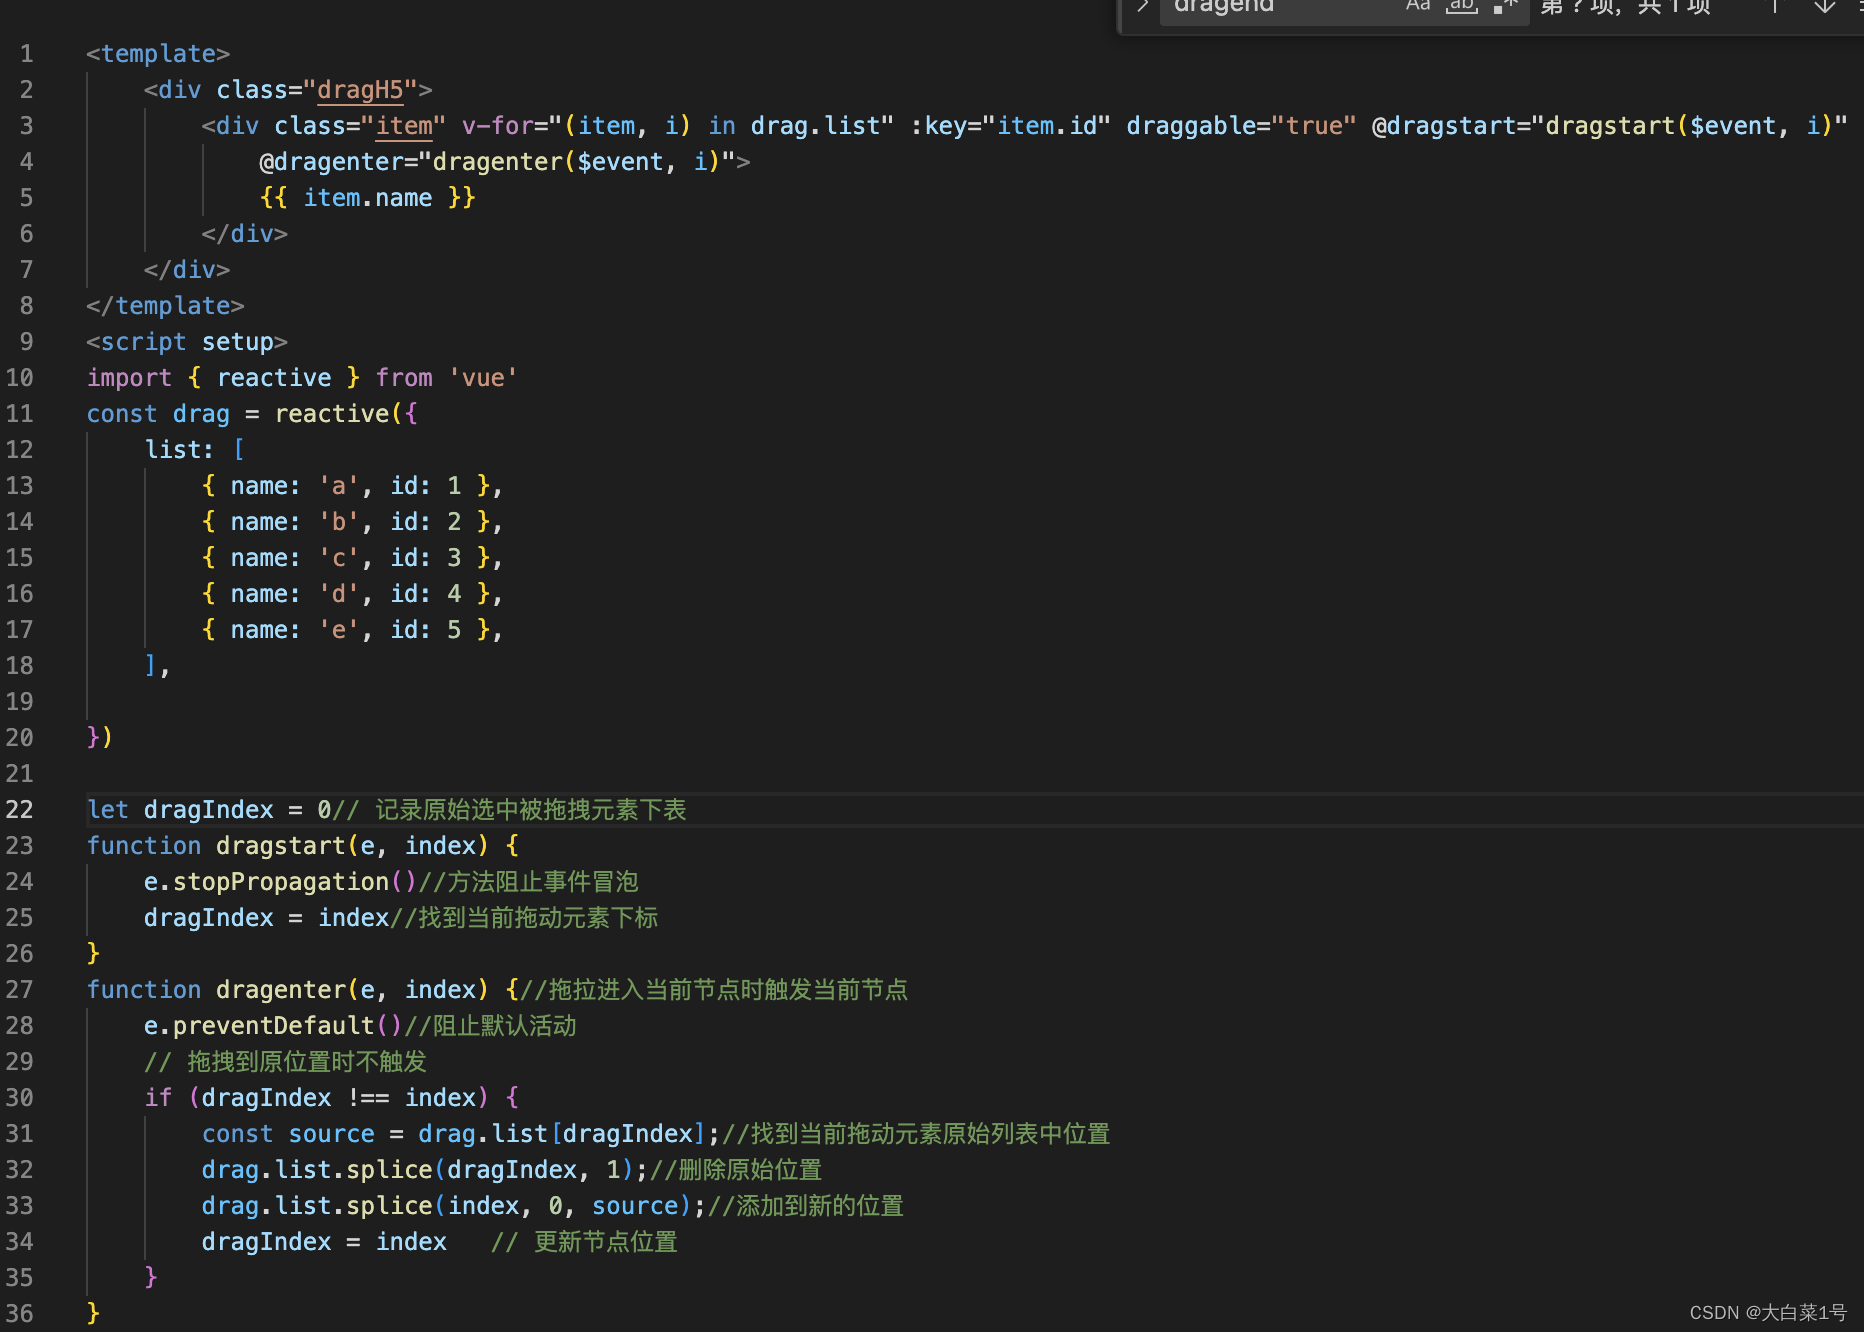Toggle Use Regular Expression in find widget

[x=1505, y=6]
